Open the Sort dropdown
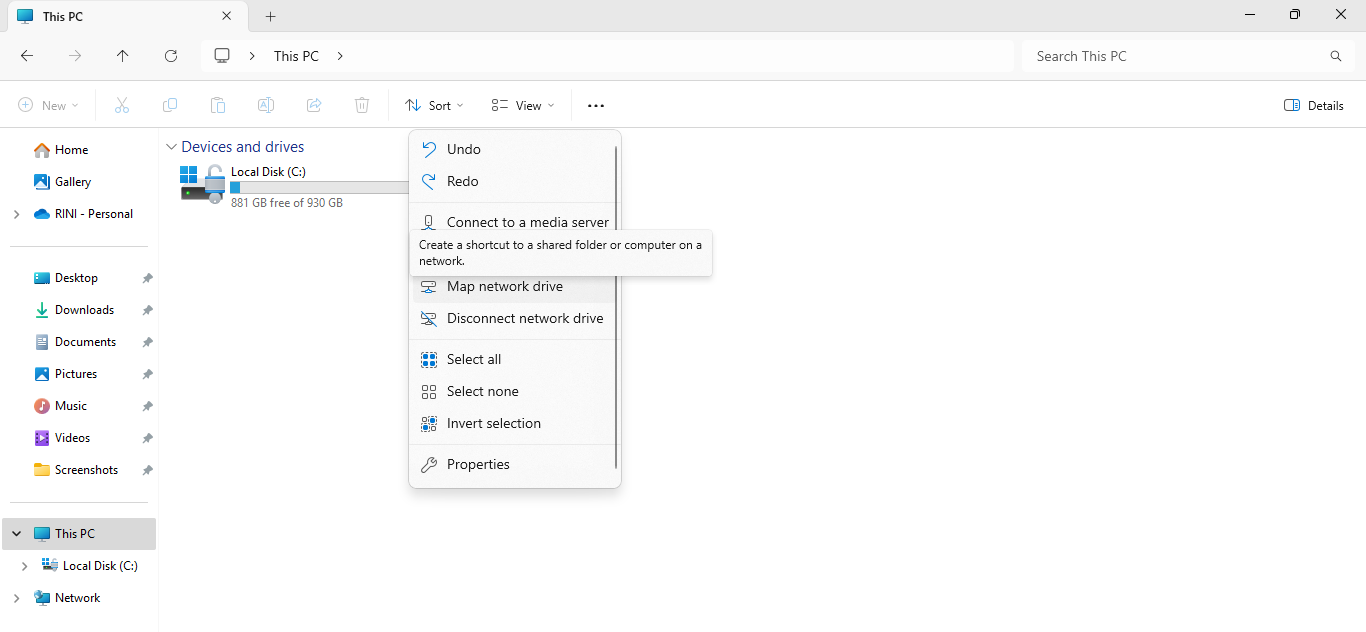The width and height of the screenshot is (1366, 632). click(x=434, y=105)
